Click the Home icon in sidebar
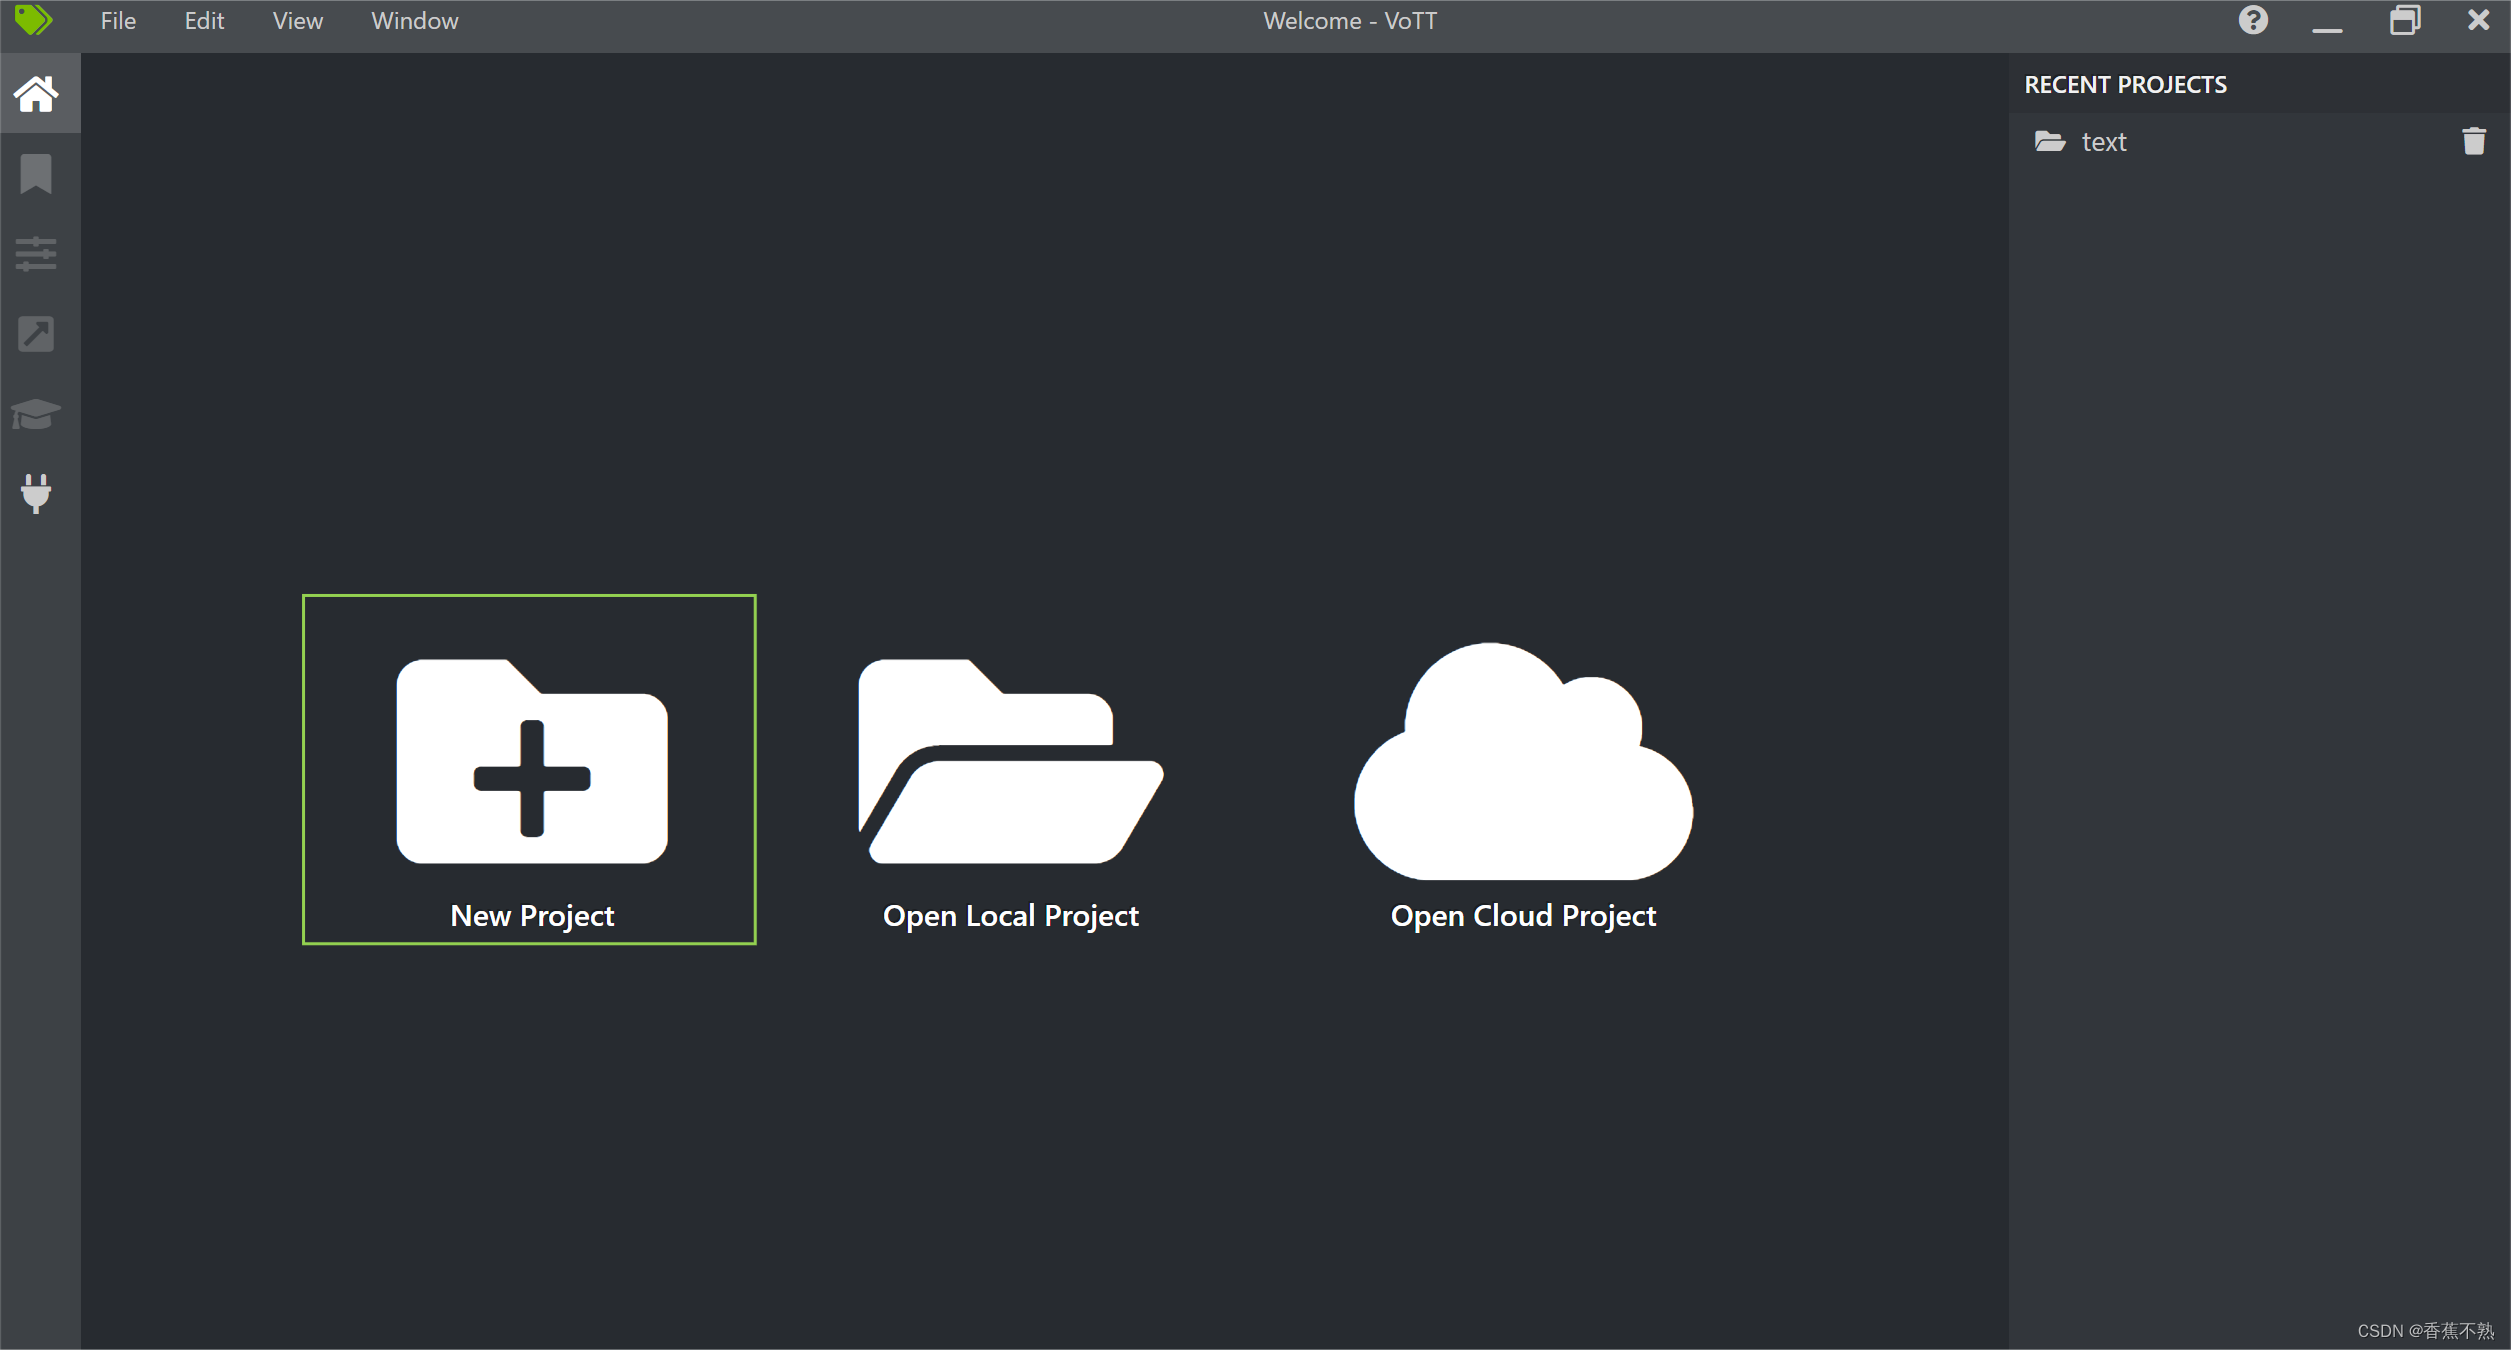The height and width of the screenshot is (1350, 2511). pos(36,94)
